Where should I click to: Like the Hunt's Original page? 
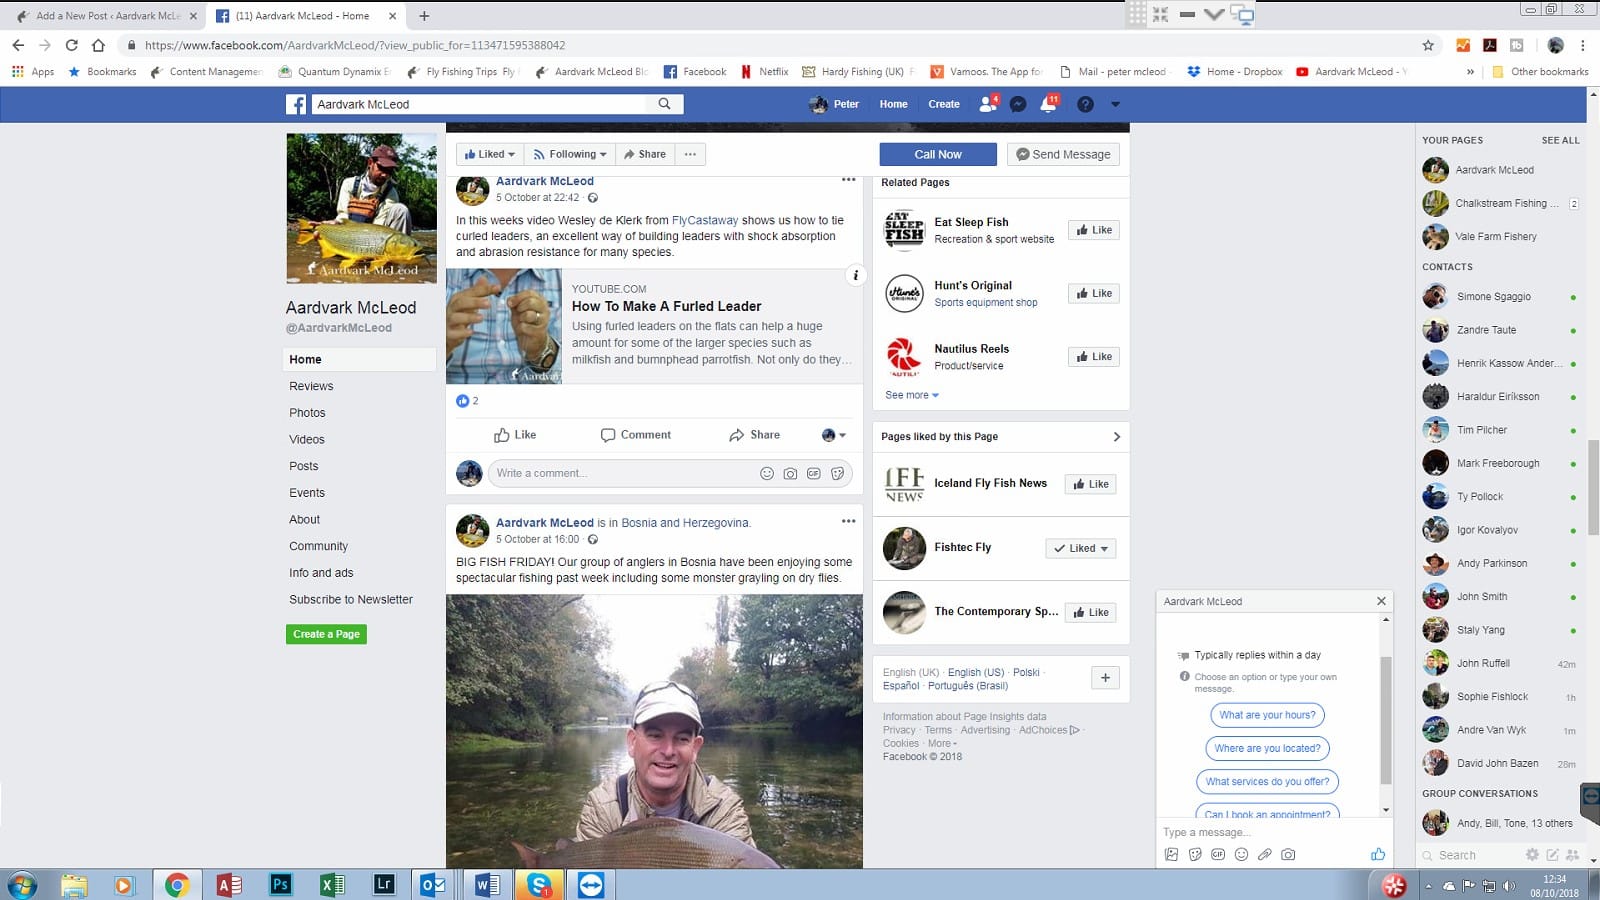pyautogui.click(x=1093, y=293)
